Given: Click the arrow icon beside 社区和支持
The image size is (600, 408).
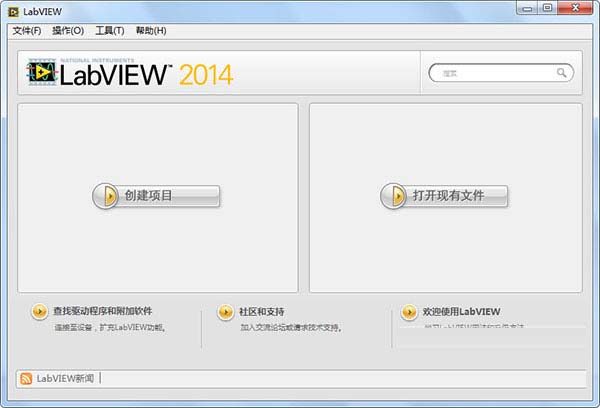Looking at the screenshot, I should pos(225,312).
